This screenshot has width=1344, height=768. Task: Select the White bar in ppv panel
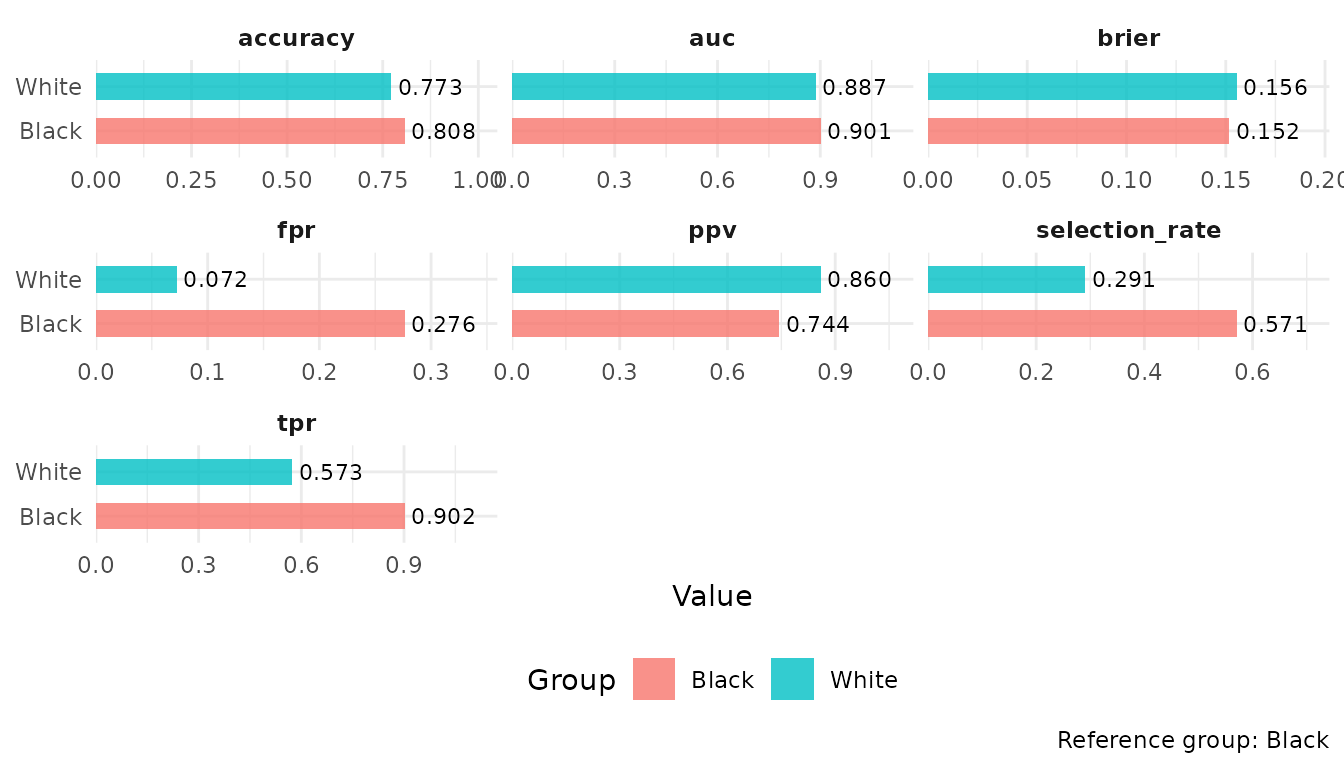(666, 279)
